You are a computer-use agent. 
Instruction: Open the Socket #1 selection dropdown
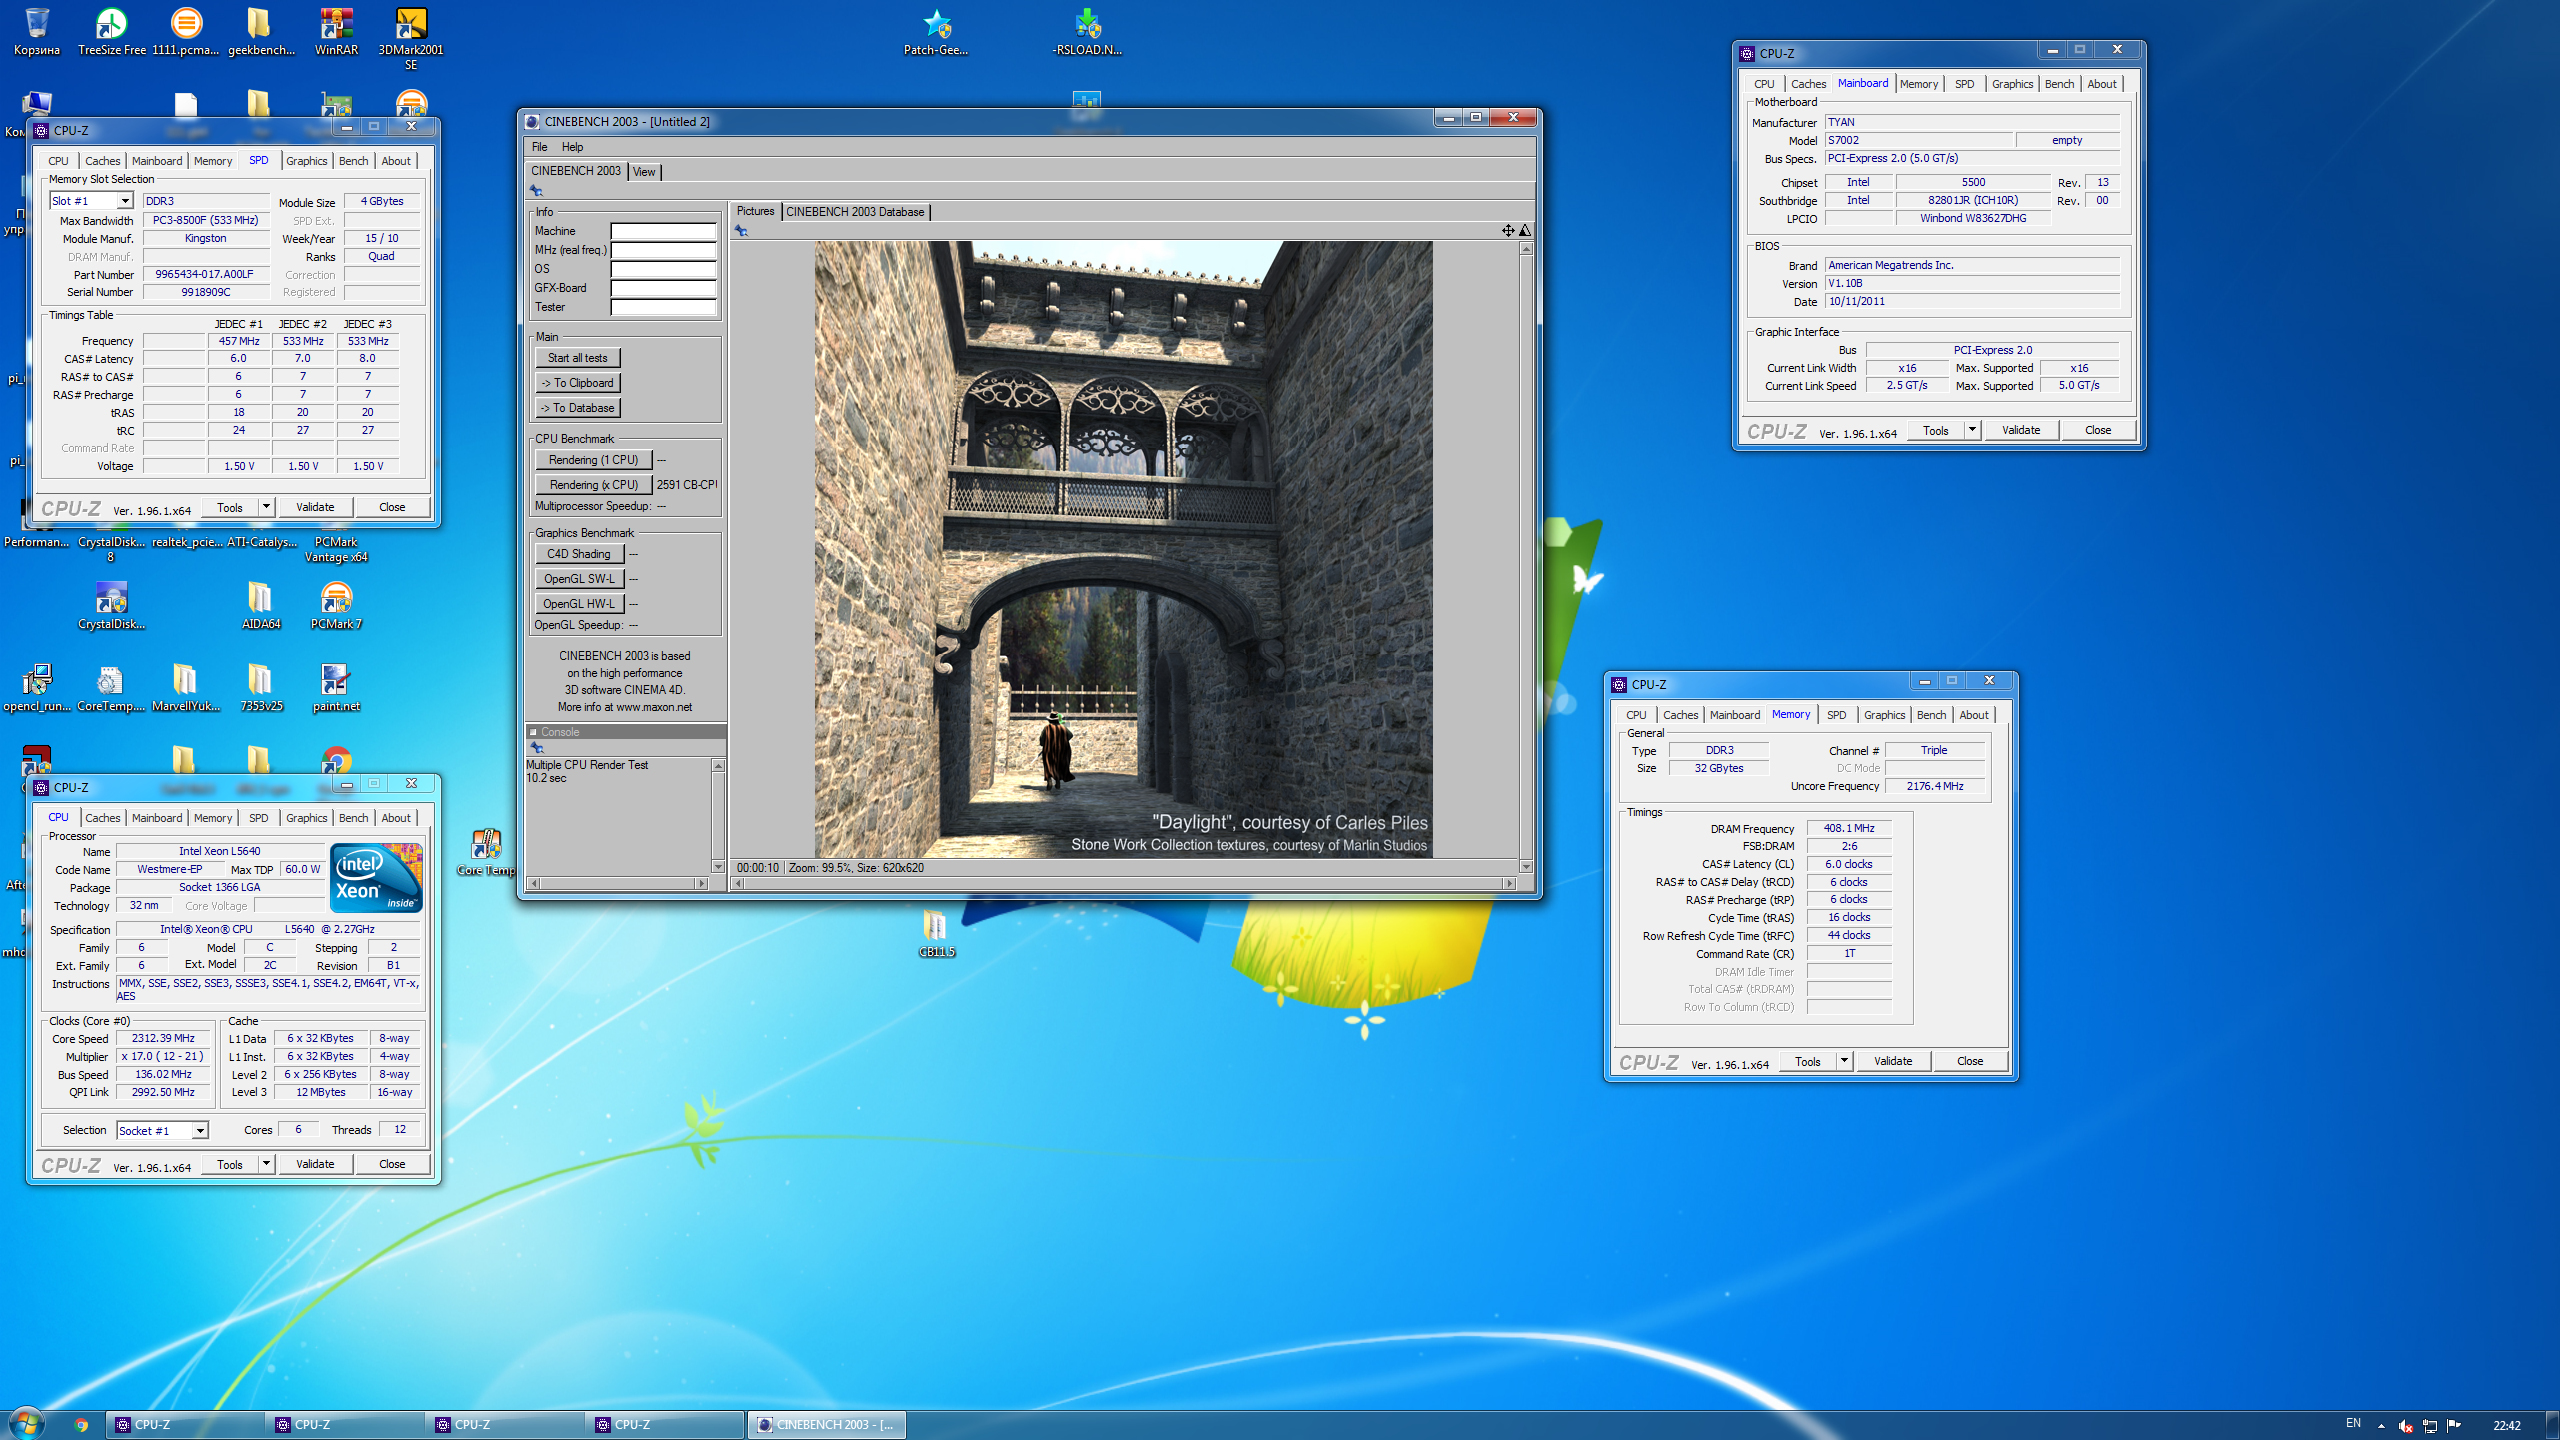[200, 1131]
